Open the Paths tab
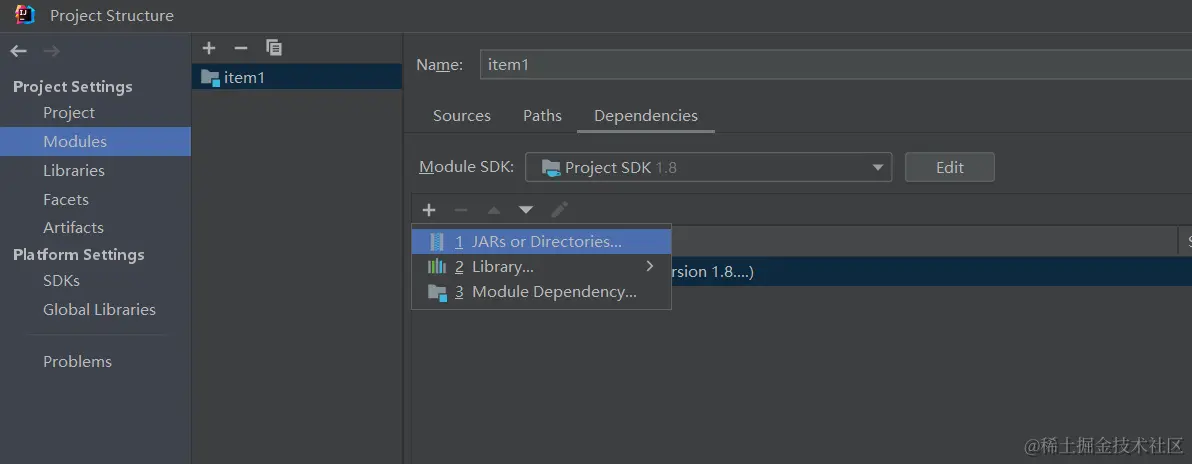1192x464 pixels. (542, 116)
